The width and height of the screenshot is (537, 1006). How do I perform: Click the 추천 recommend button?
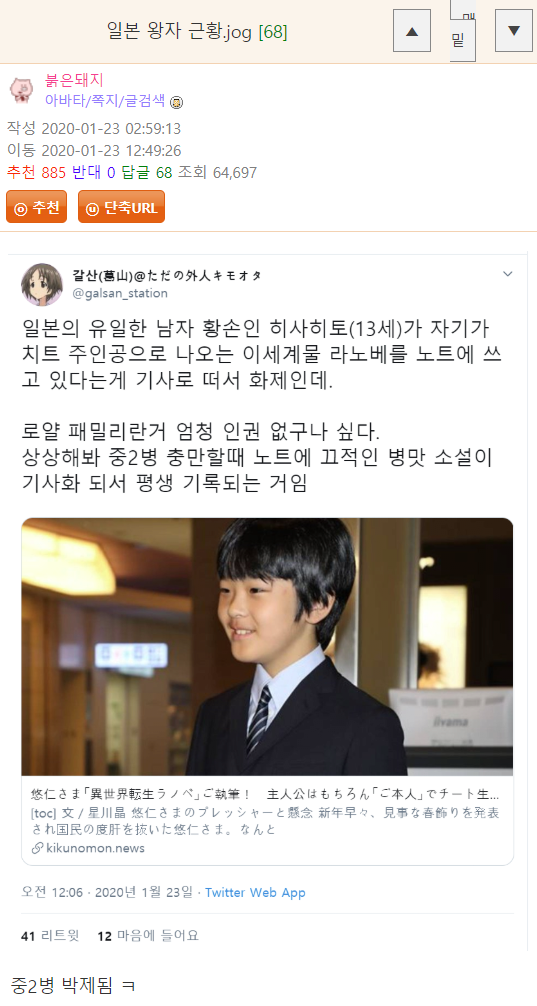pos(37,207)
